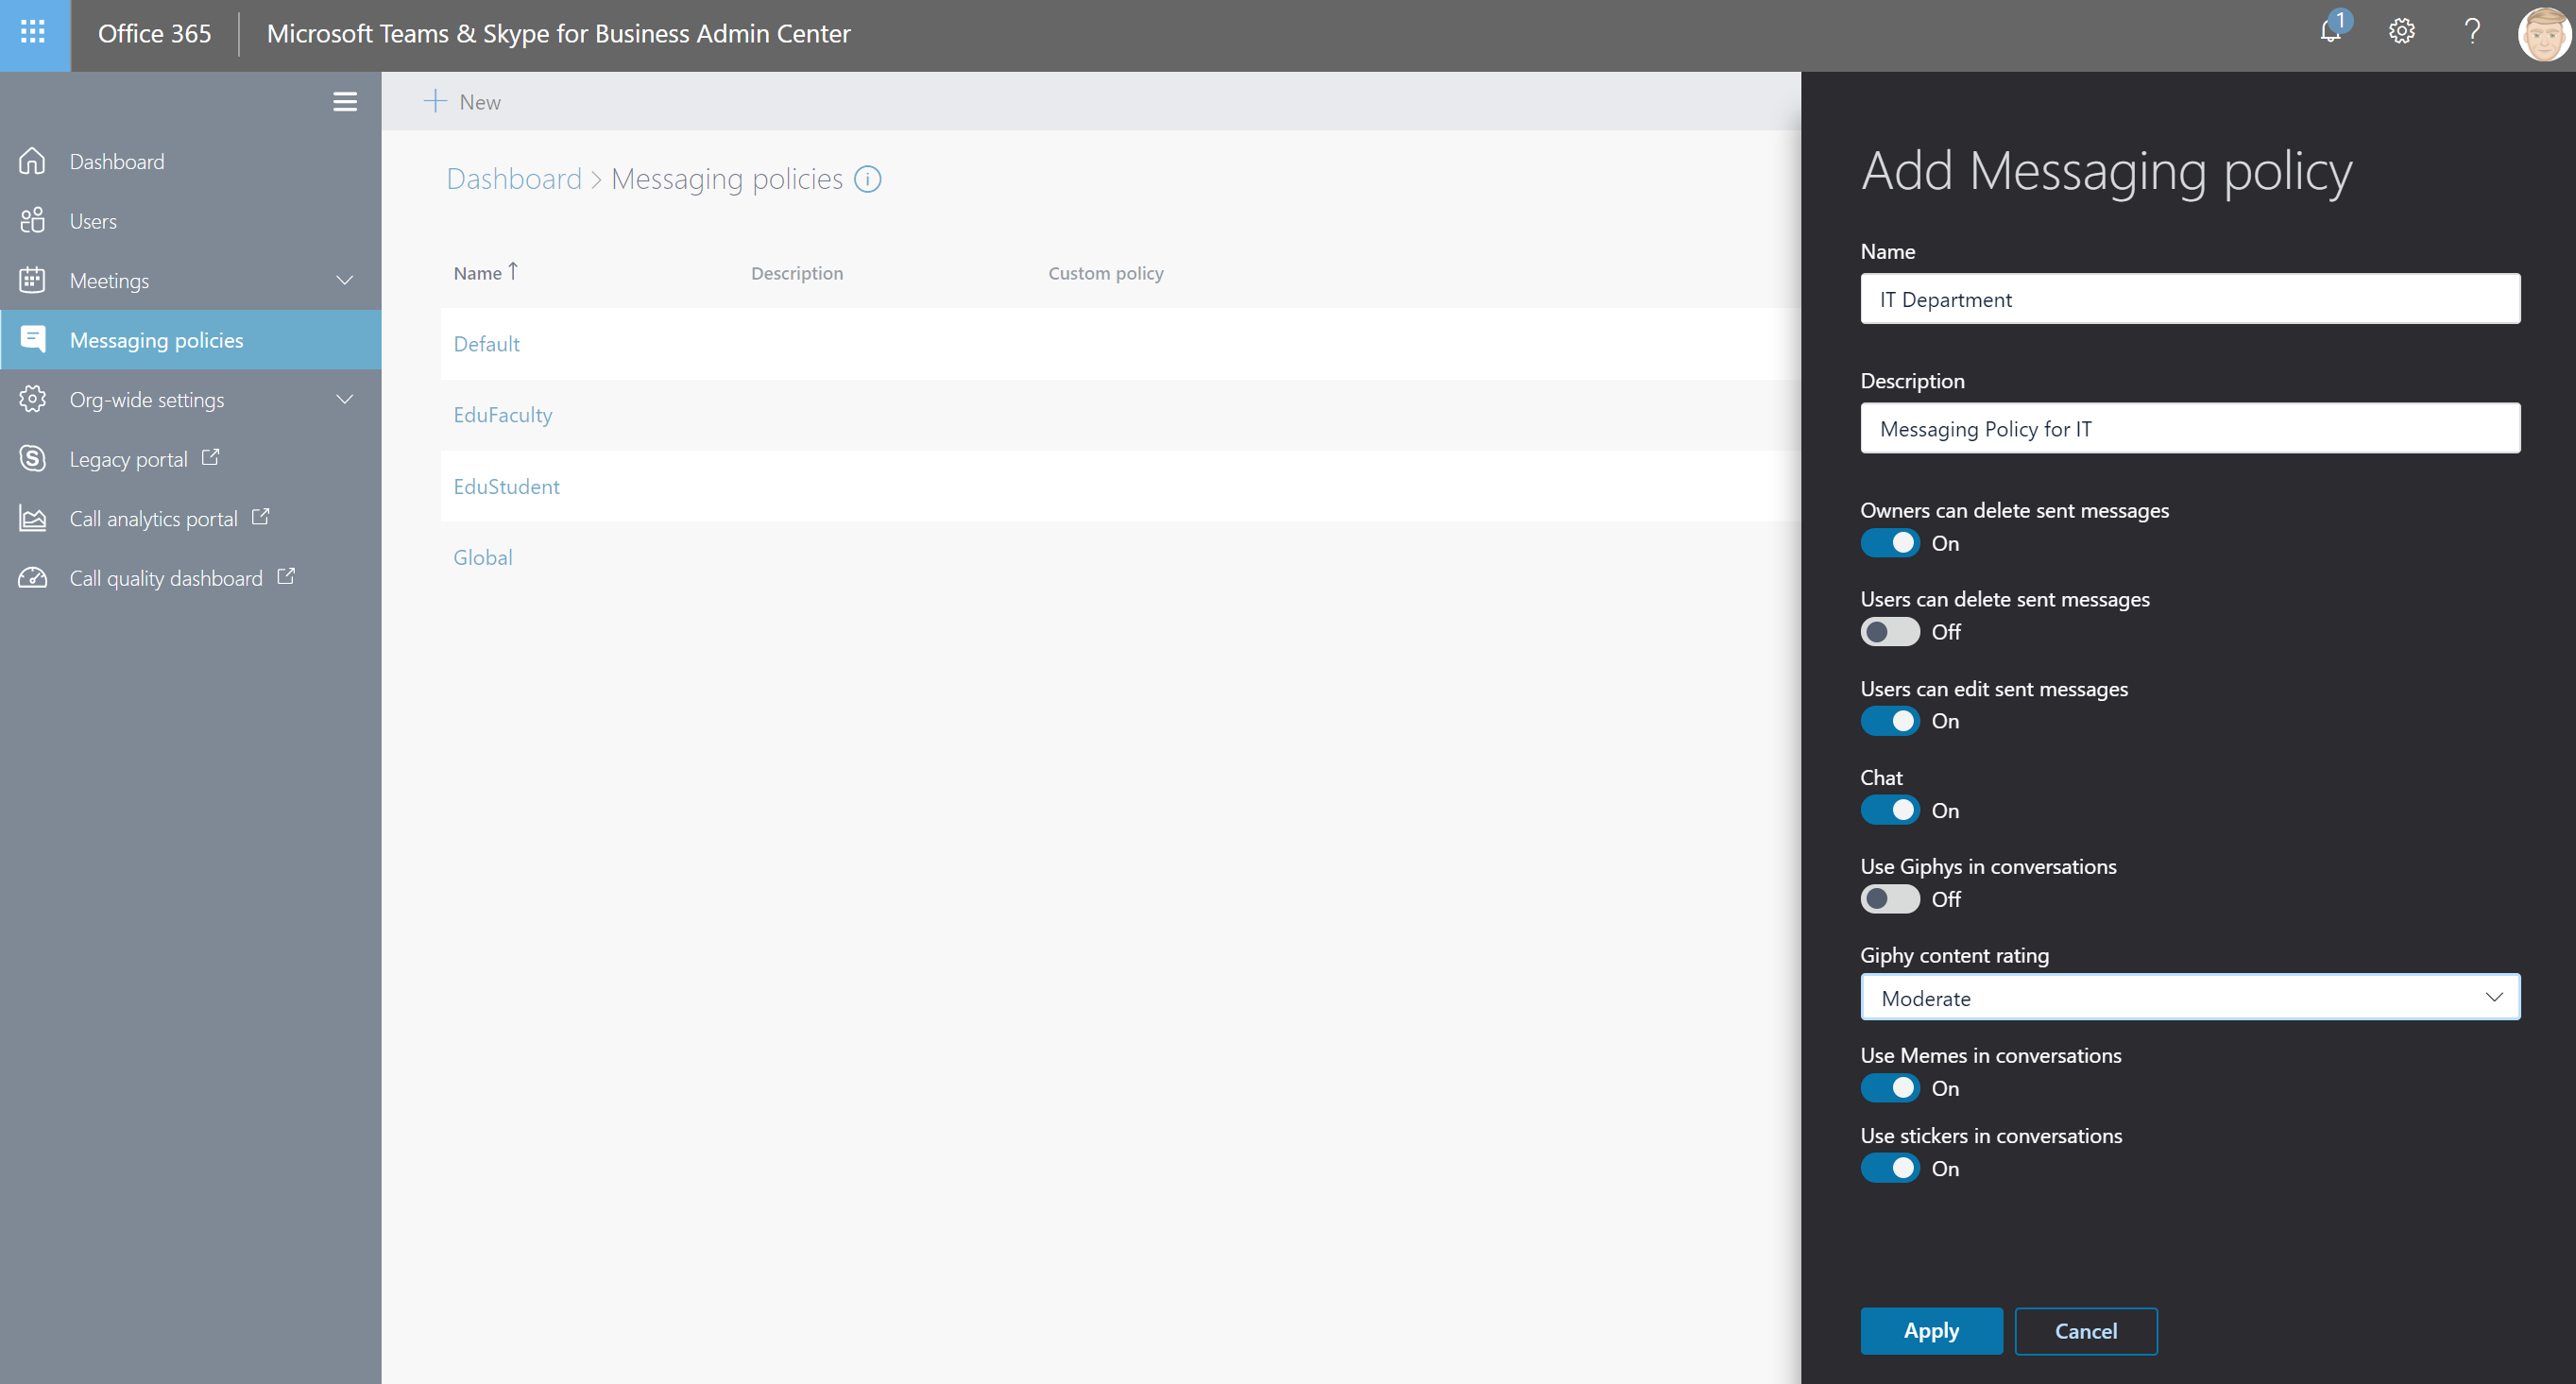Select Messaging policies in the sidebar
This screenshot has width=2576, height=1384.
click(190, 340)
